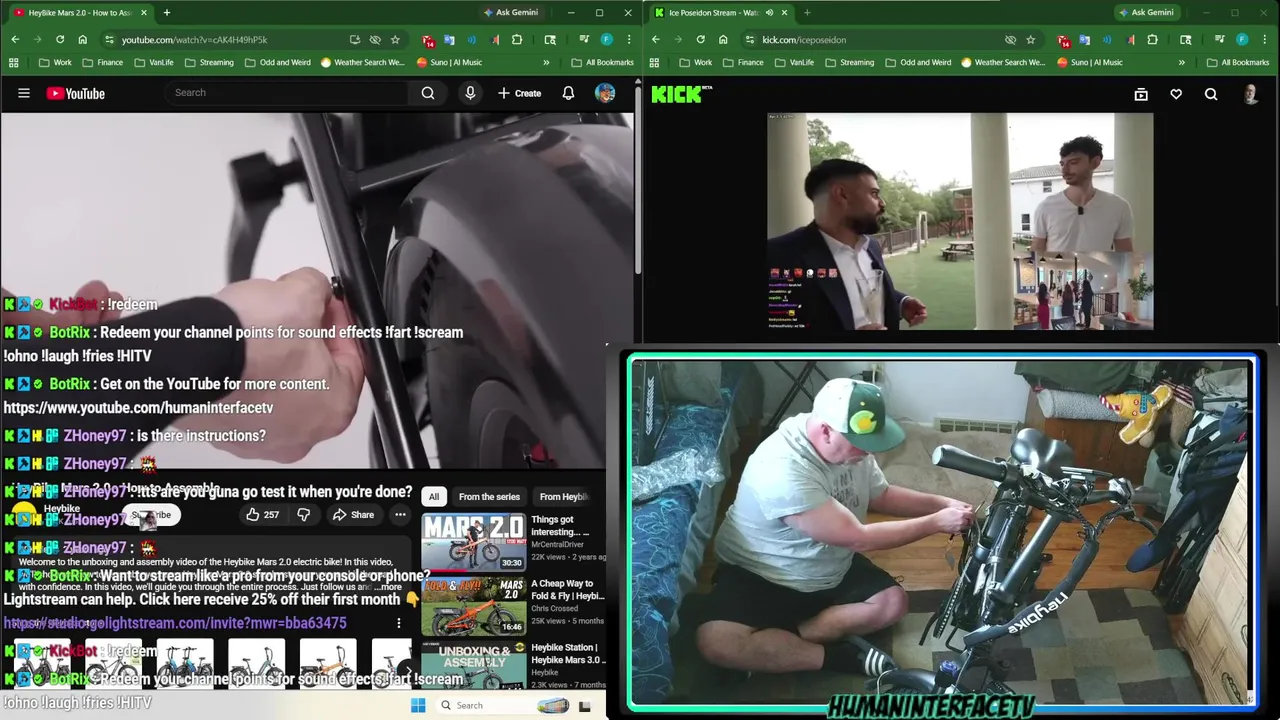The height and width of the screenshot is (720, 1280).
Task: Open three-dot options above the bike thumbnails
Action: (x=398, y=623)
